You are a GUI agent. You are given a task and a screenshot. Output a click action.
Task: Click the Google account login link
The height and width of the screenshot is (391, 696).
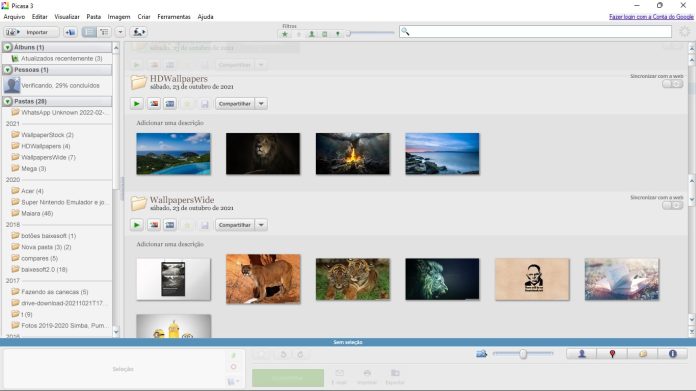pyautogui.click(x=651, y=16)
